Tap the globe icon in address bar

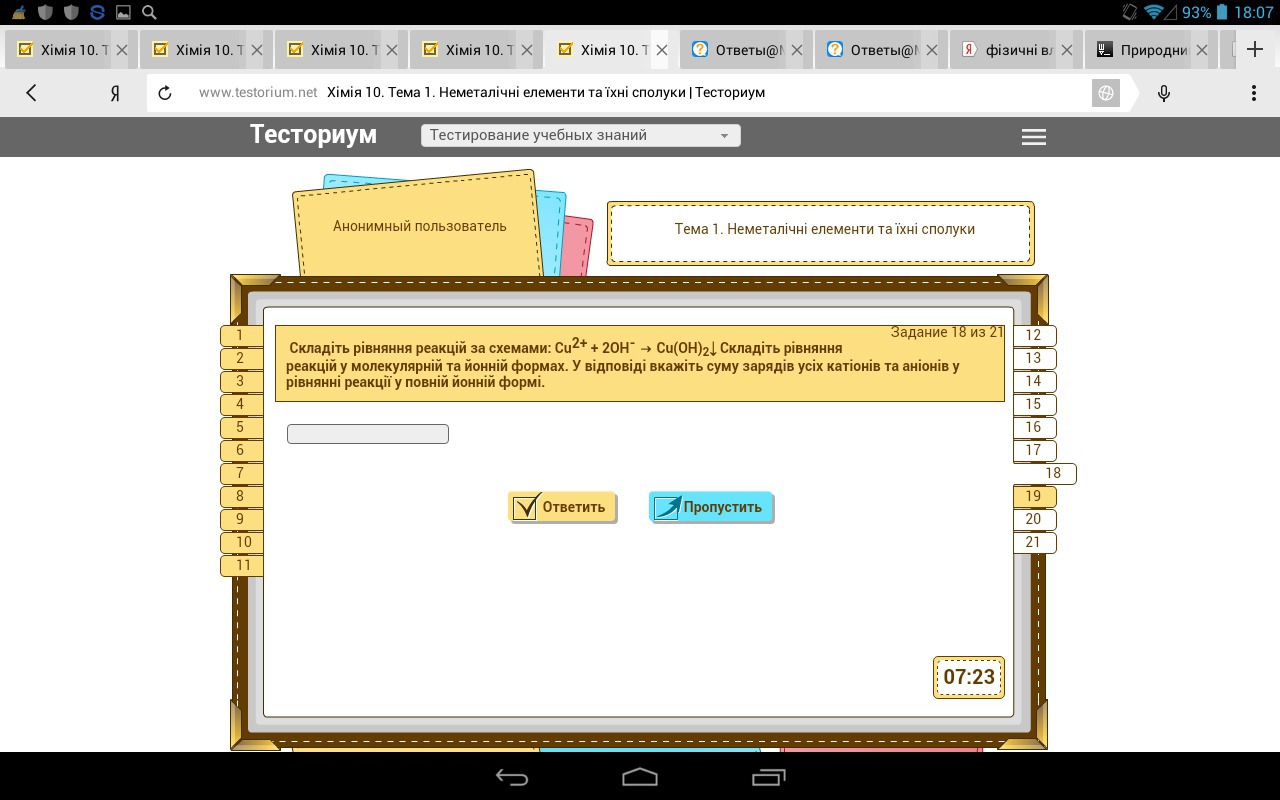(x=1106, y=93)
